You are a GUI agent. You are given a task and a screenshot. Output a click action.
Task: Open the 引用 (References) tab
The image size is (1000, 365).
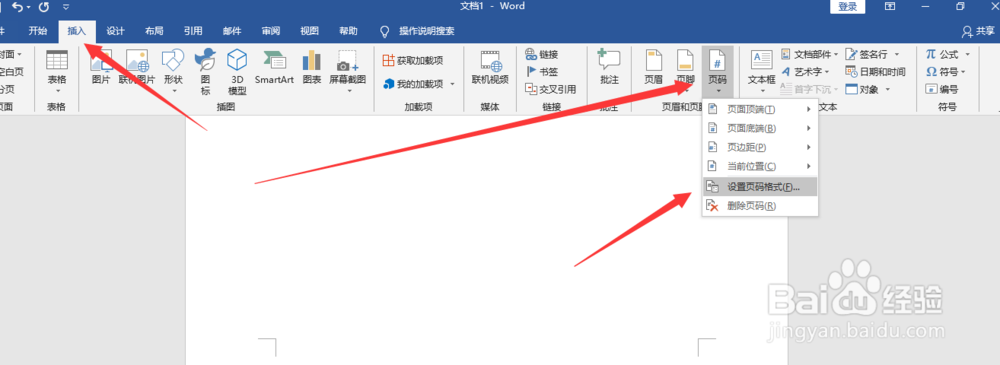click(193, 31)
